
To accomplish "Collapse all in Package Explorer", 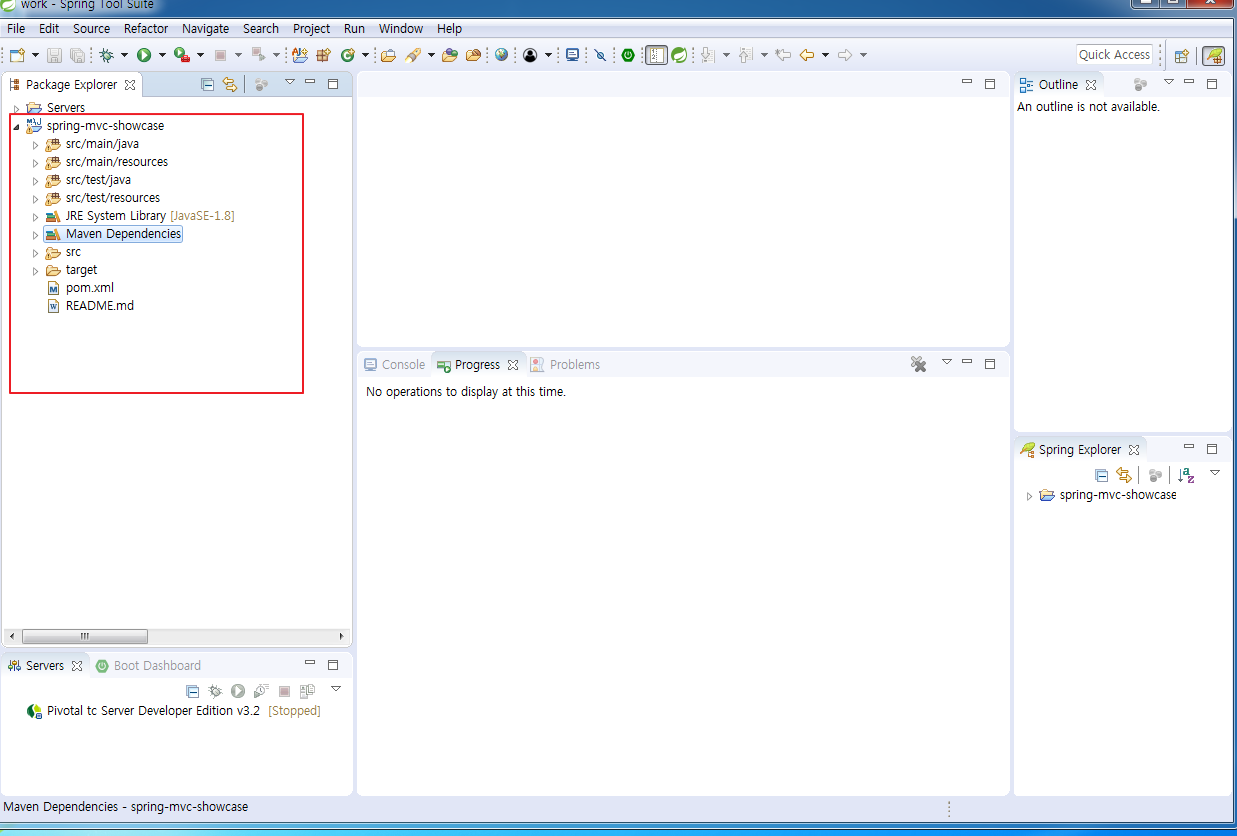I will 208,84.
